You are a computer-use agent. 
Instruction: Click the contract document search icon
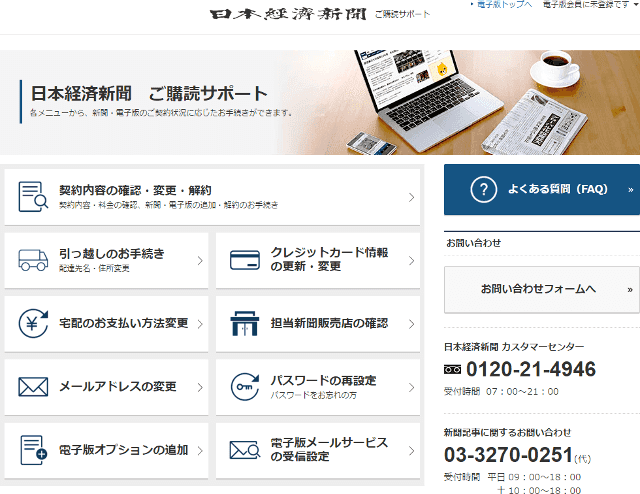coord(33,197)
